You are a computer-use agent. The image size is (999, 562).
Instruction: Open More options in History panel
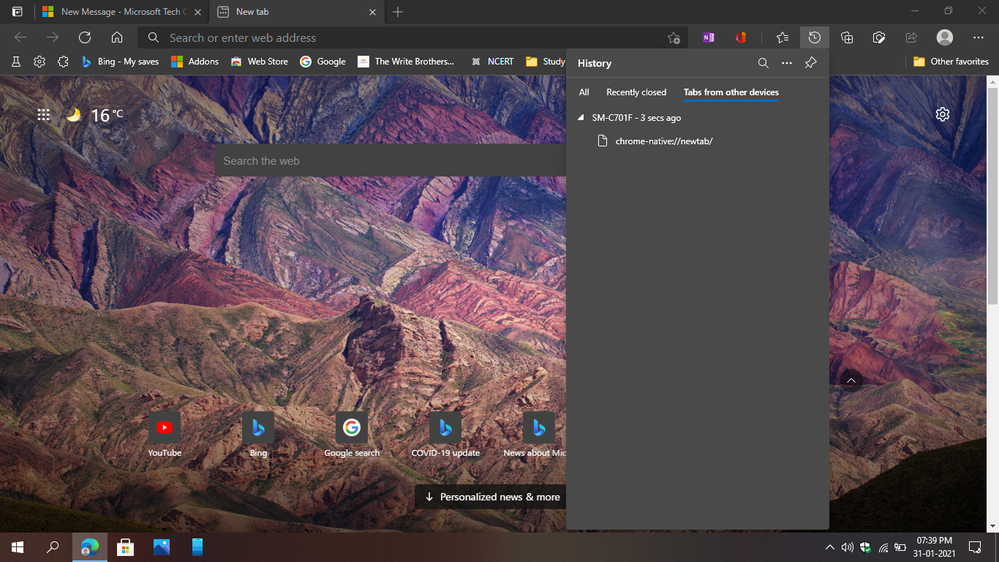pos(787,63)
